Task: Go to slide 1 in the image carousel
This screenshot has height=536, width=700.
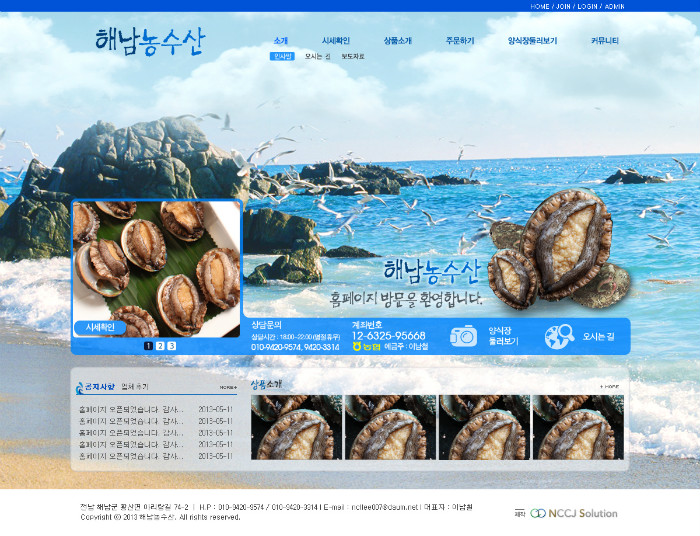Action: pyautogui.click(x=148, y=346)
